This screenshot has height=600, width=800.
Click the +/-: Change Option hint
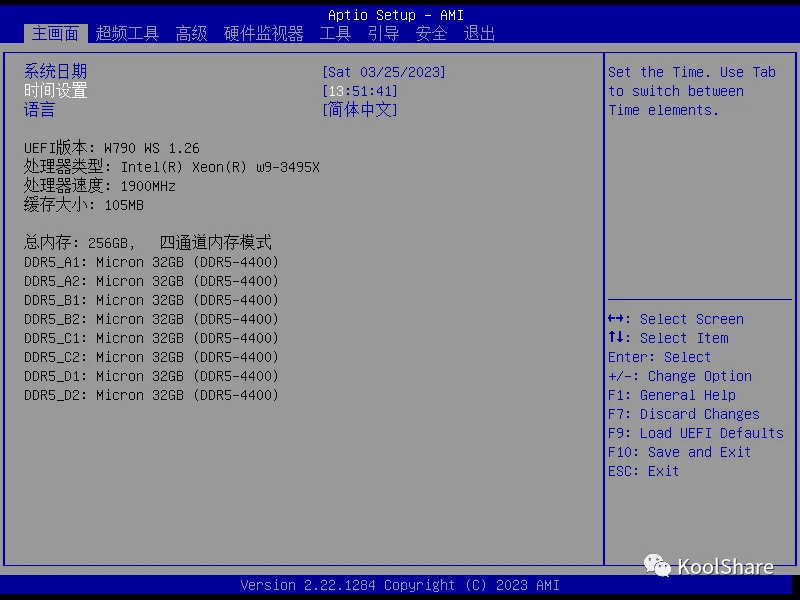680,376
